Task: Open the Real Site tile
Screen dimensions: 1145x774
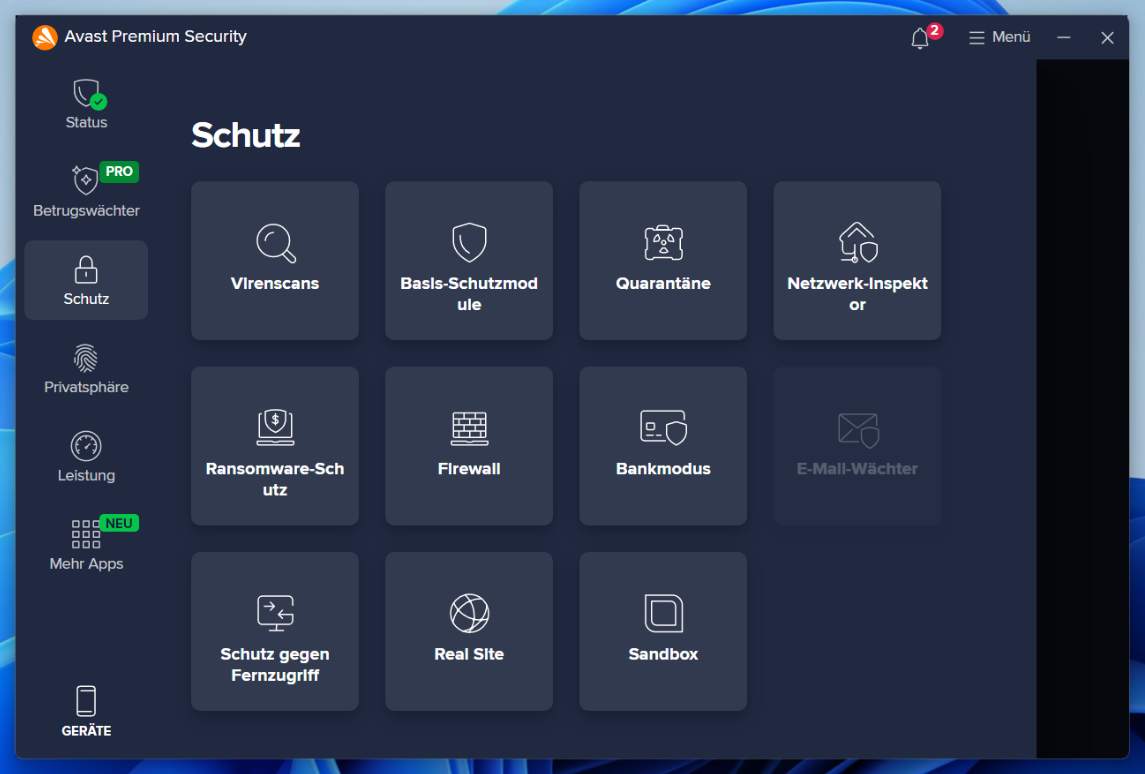Action: 469,632
